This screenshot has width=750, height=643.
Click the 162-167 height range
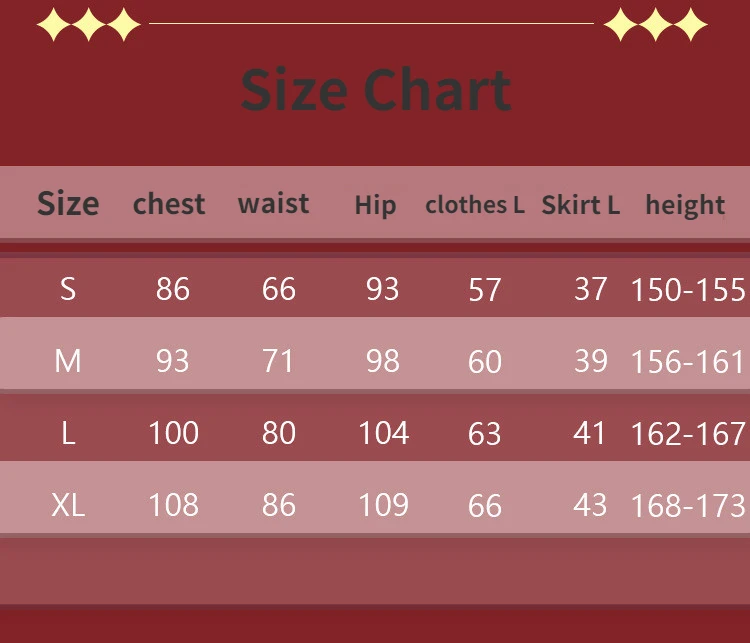(x=688, y=433)
